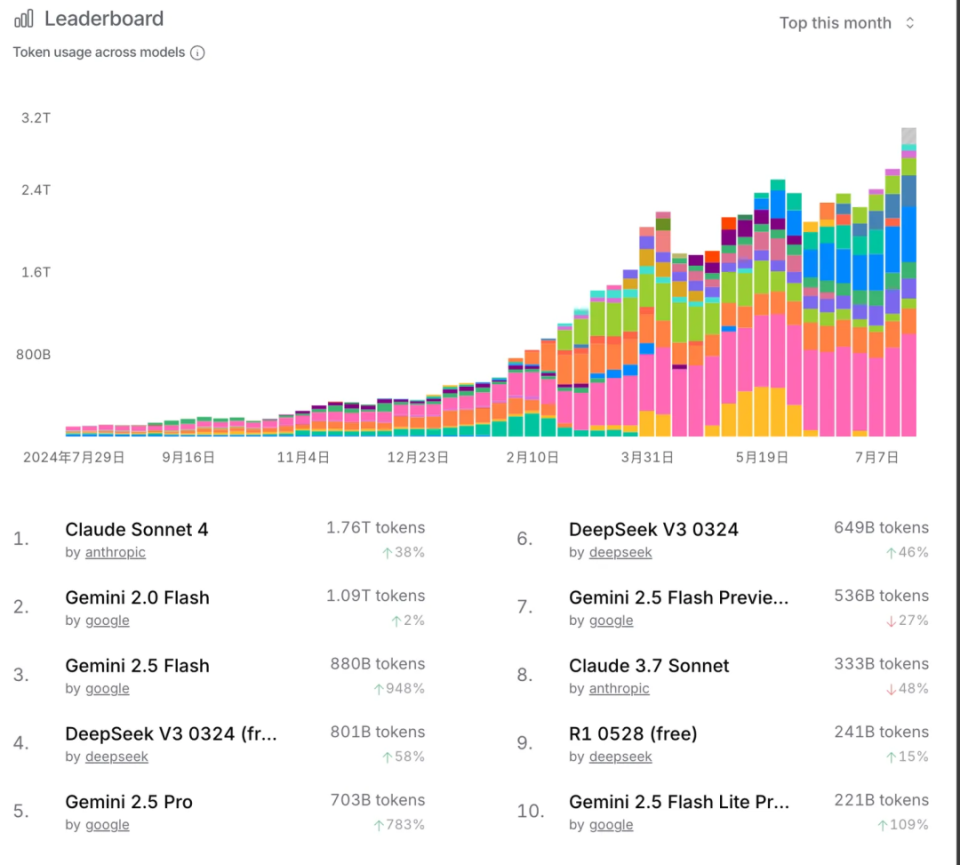Click the Leaderboard bar chart icon
960x865 pixels.
tap(23, 19)
